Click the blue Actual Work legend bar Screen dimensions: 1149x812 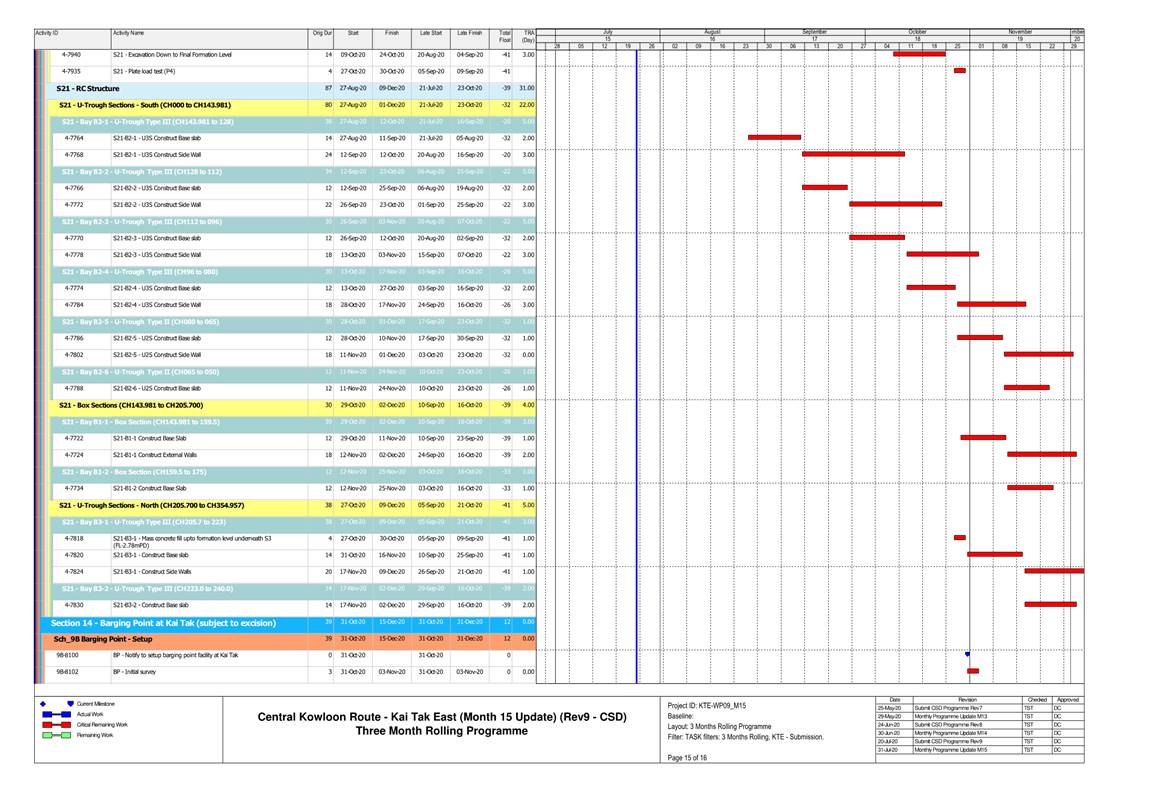tap(56, 714)
